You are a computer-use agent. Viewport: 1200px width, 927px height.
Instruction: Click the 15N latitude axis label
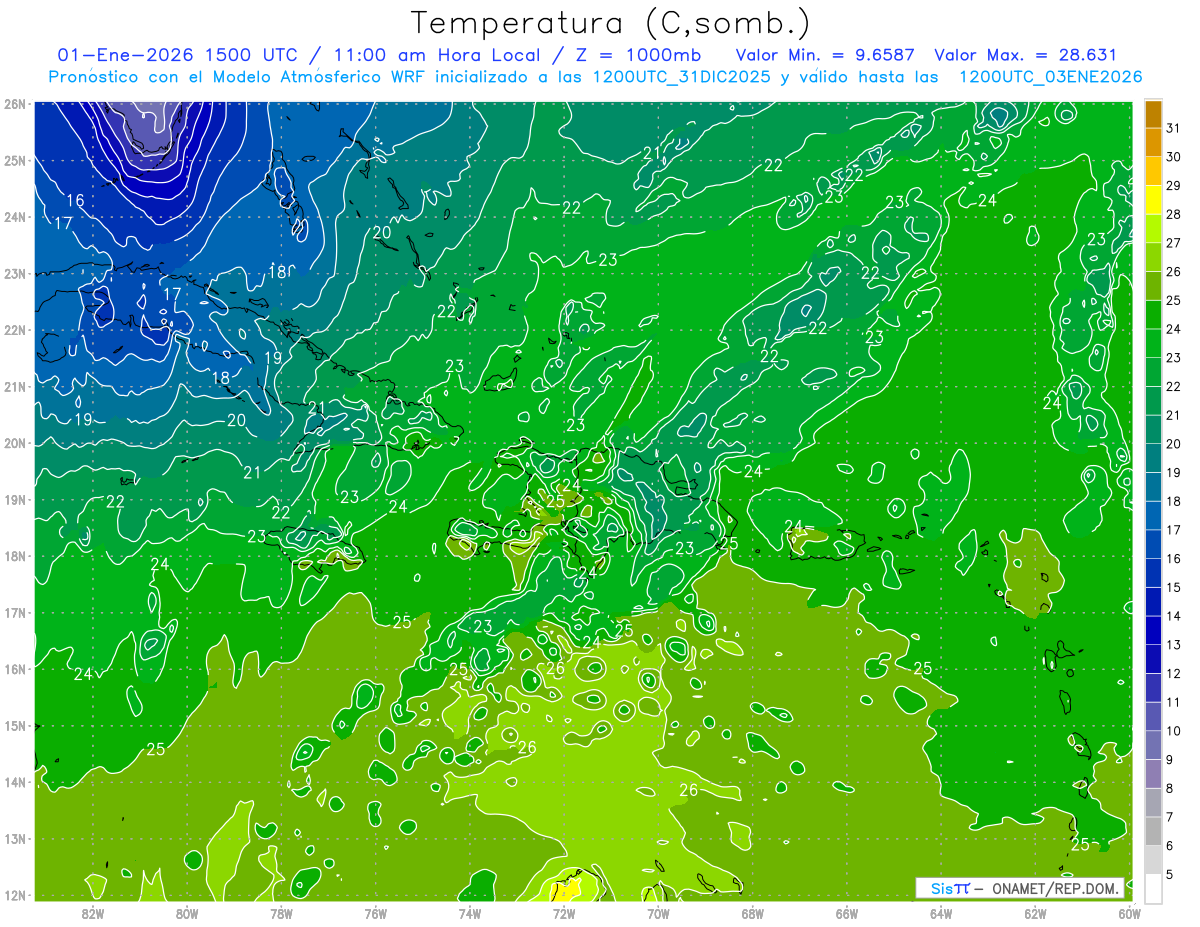(14, 726)
